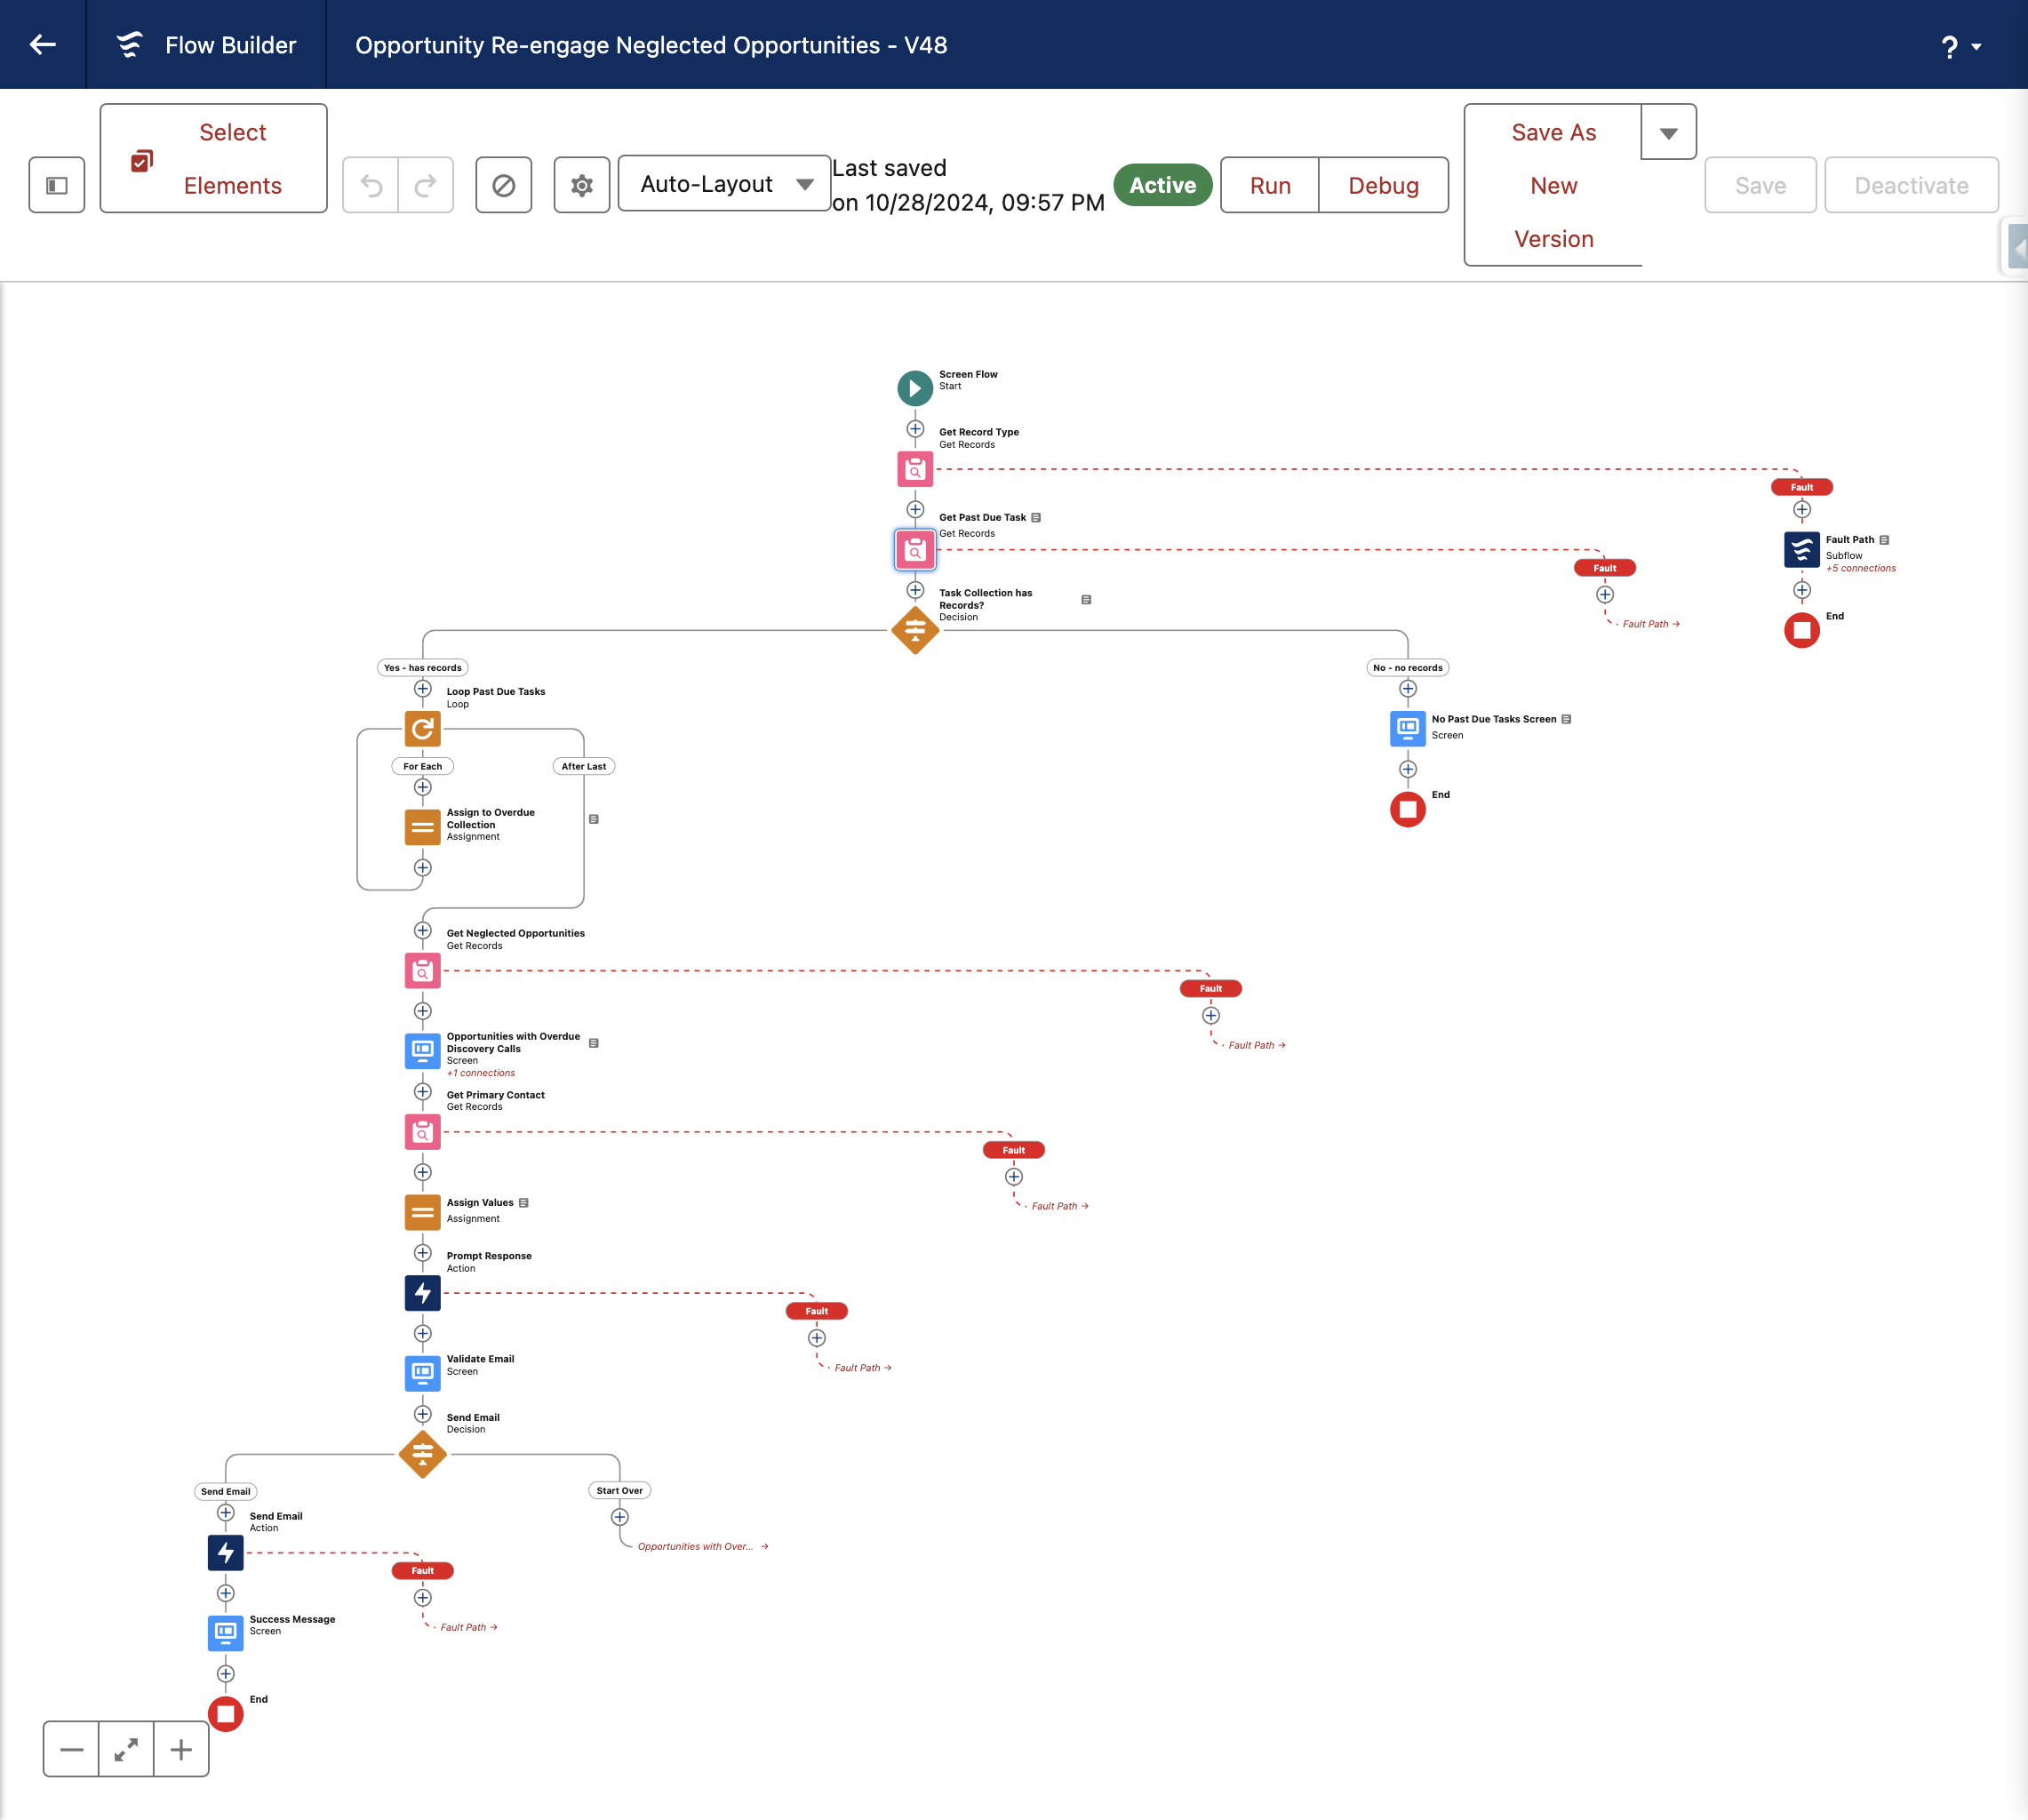Open Prompt Response action element
Screen dimensions: 2028x1820
(423, 1293)
